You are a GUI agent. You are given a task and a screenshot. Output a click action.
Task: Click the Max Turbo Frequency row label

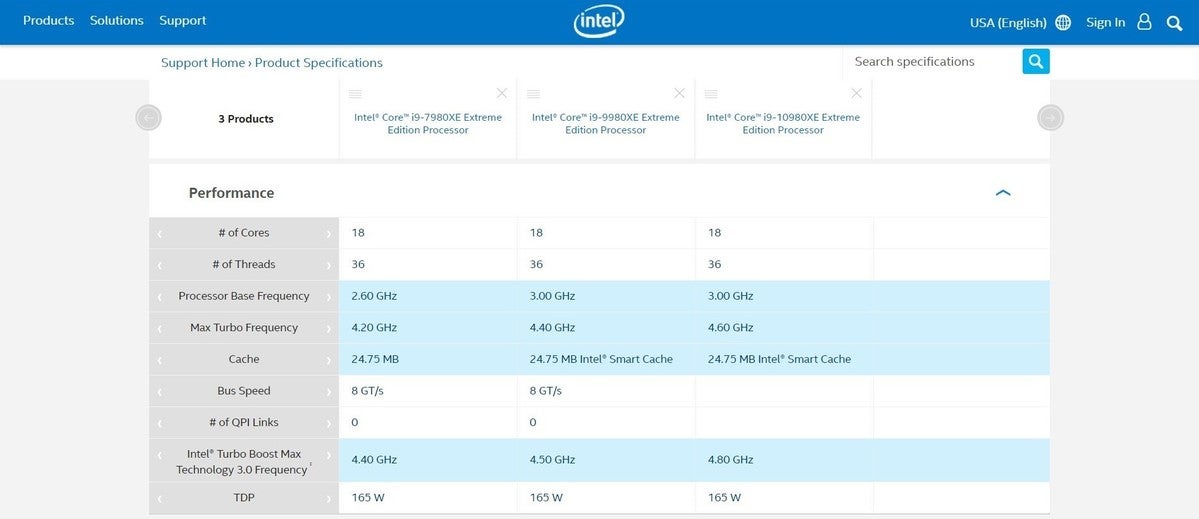coord(244,327)
